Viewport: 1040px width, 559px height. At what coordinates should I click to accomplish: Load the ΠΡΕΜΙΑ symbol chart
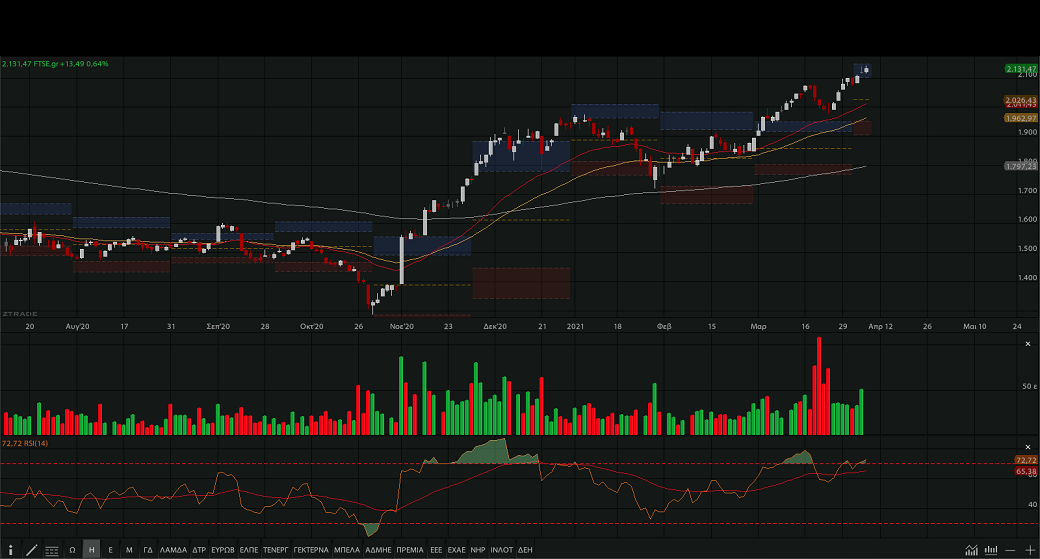[x=410, y=550]
